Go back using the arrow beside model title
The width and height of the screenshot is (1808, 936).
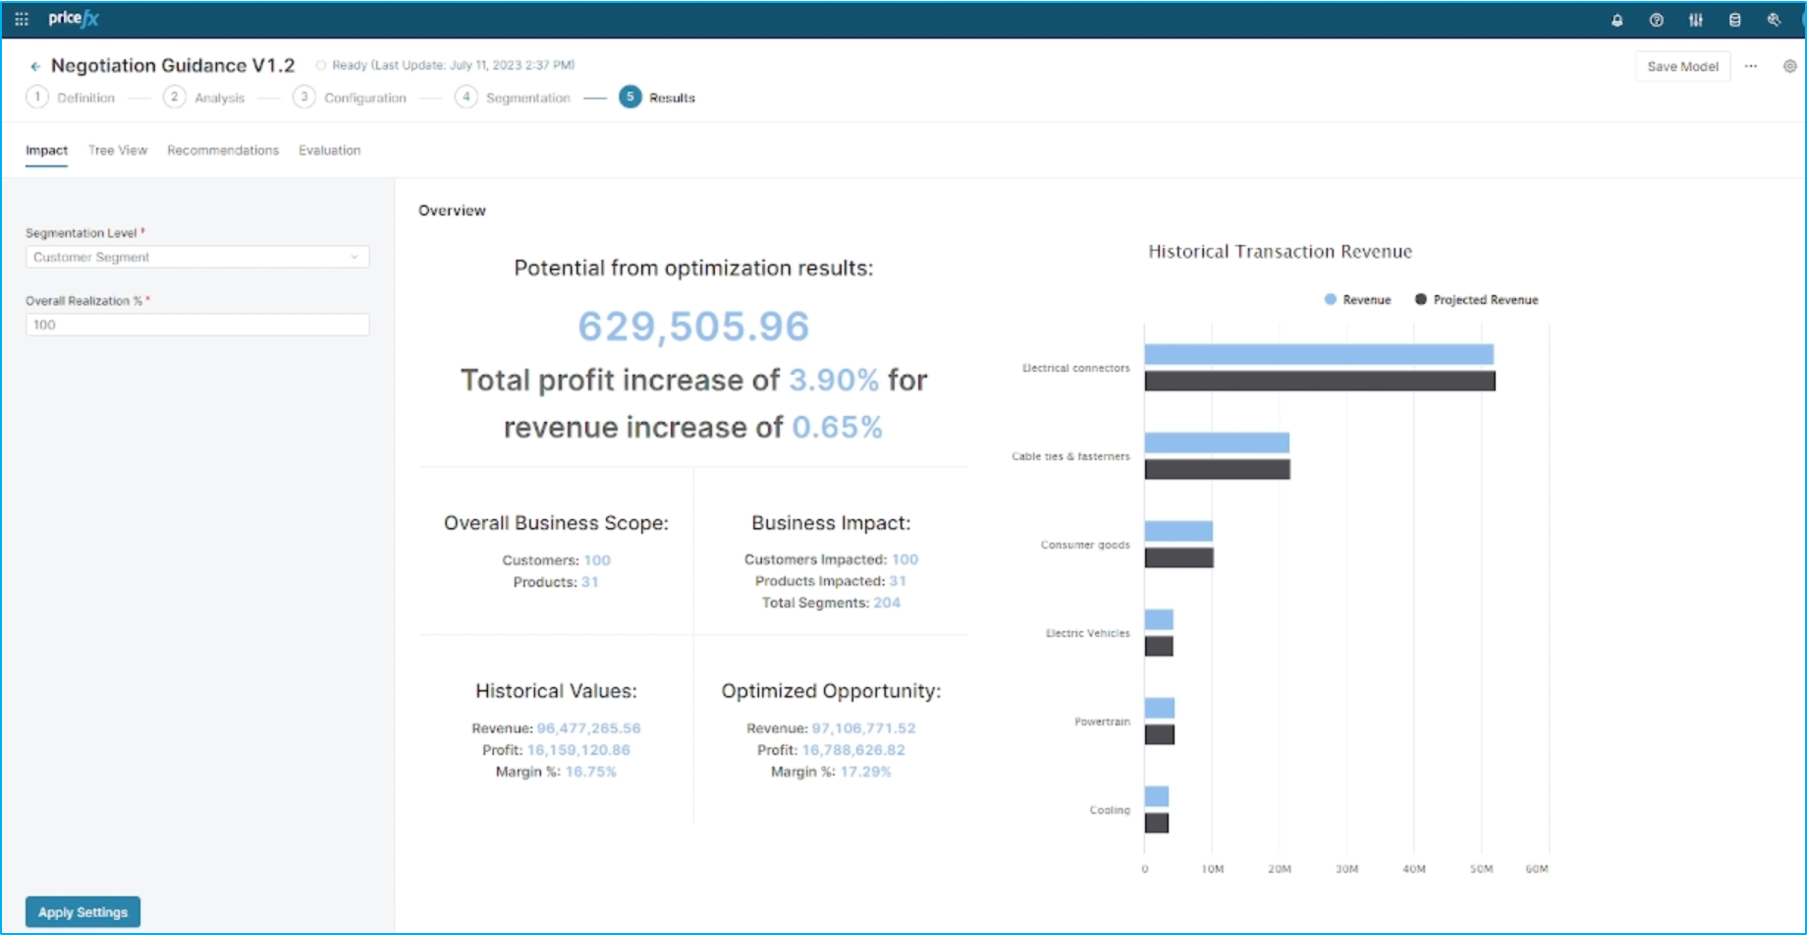click(x=35, y=66)
